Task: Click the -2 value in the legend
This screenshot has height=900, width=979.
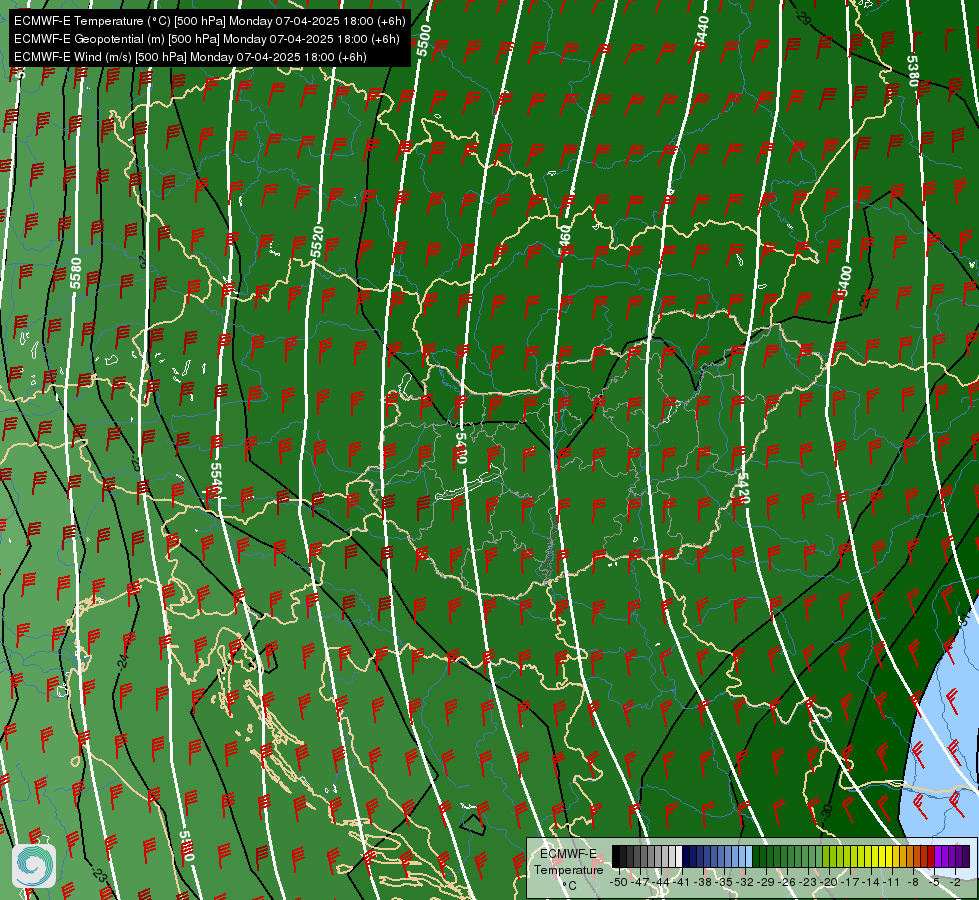Action: point(955,882)
